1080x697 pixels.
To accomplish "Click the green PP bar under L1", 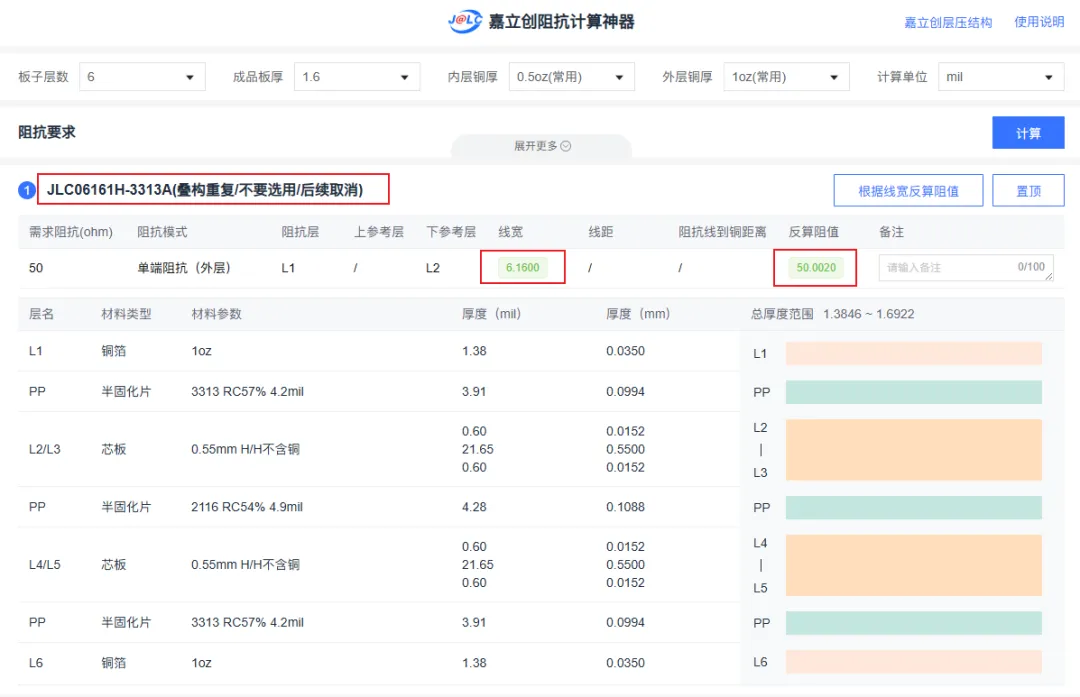I will point(913,392).
